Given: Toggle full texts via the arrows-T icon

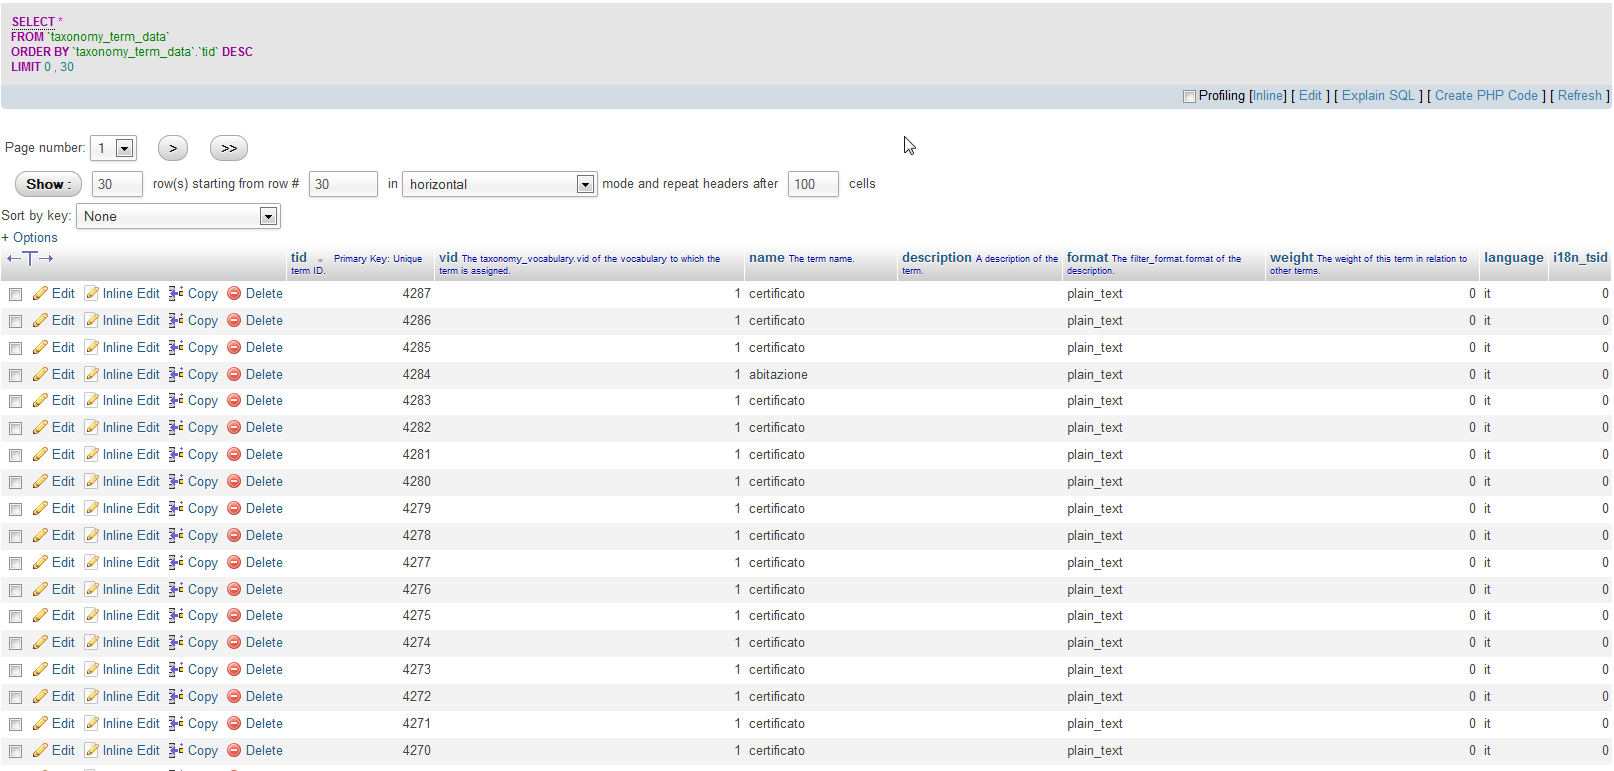Looking at the screenshot, I should [30, 259].
